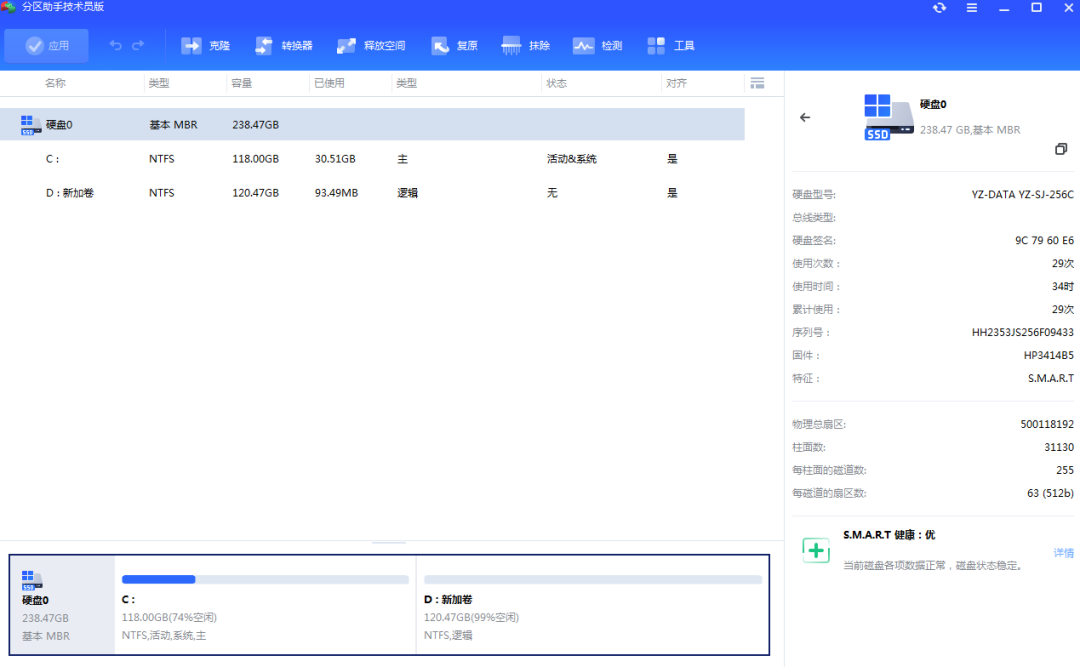Open the hamburger menu in title bar
Screen dimensions: 1080x667
[972, 8]
